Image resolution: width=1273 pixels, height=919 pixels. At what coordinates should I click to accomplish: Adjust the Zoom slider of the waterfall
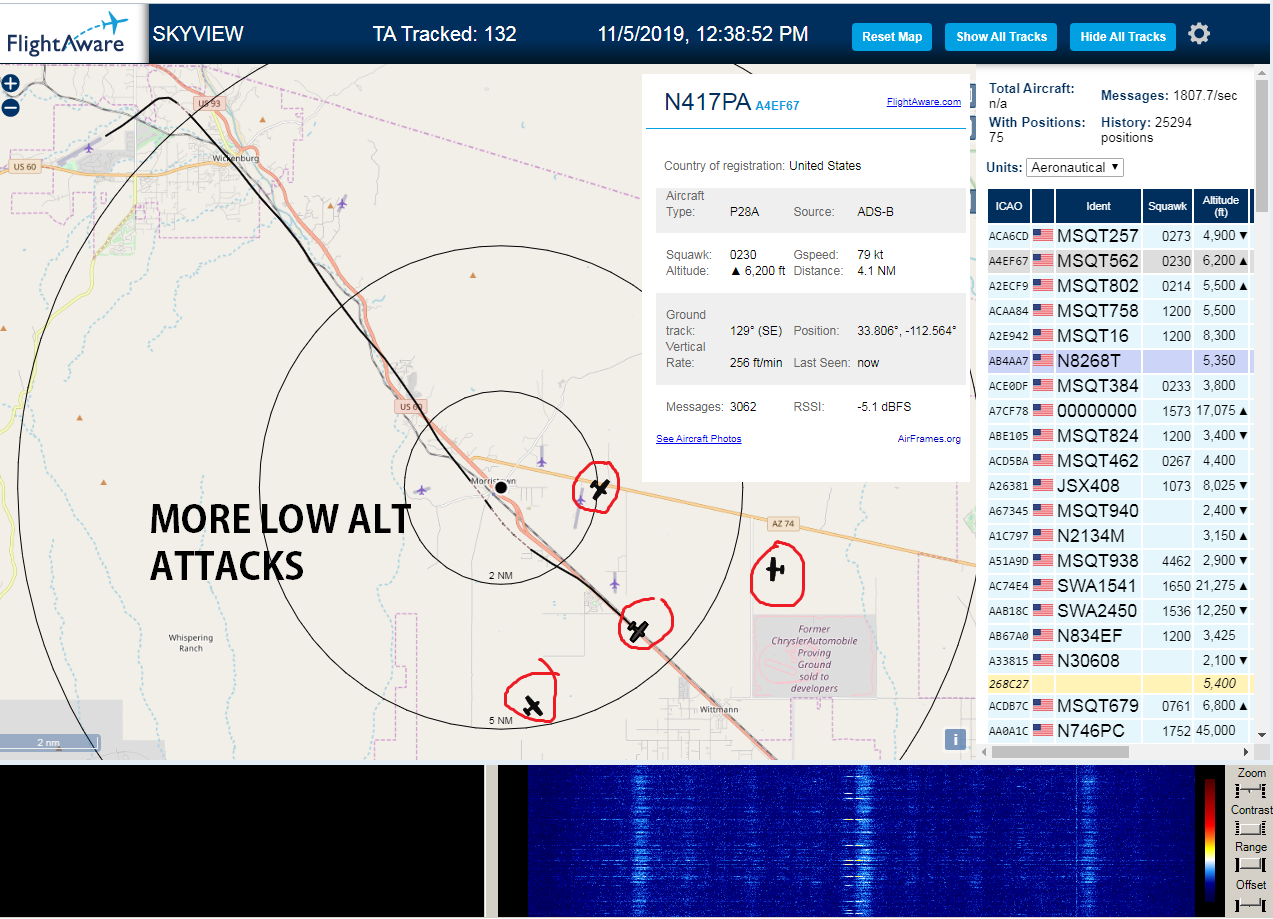tap(1251, 790)
